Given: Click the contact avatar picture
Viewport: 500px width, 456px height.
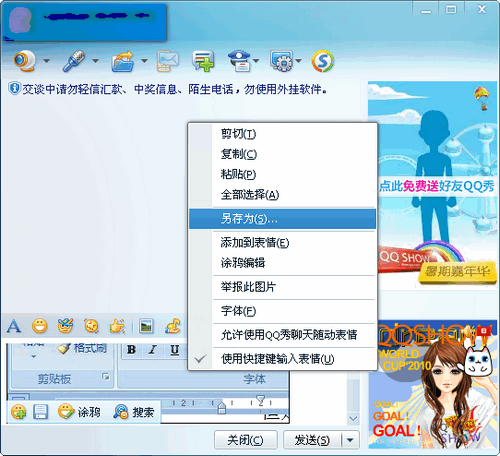Looking at the screenshot, I should (20, 20).
